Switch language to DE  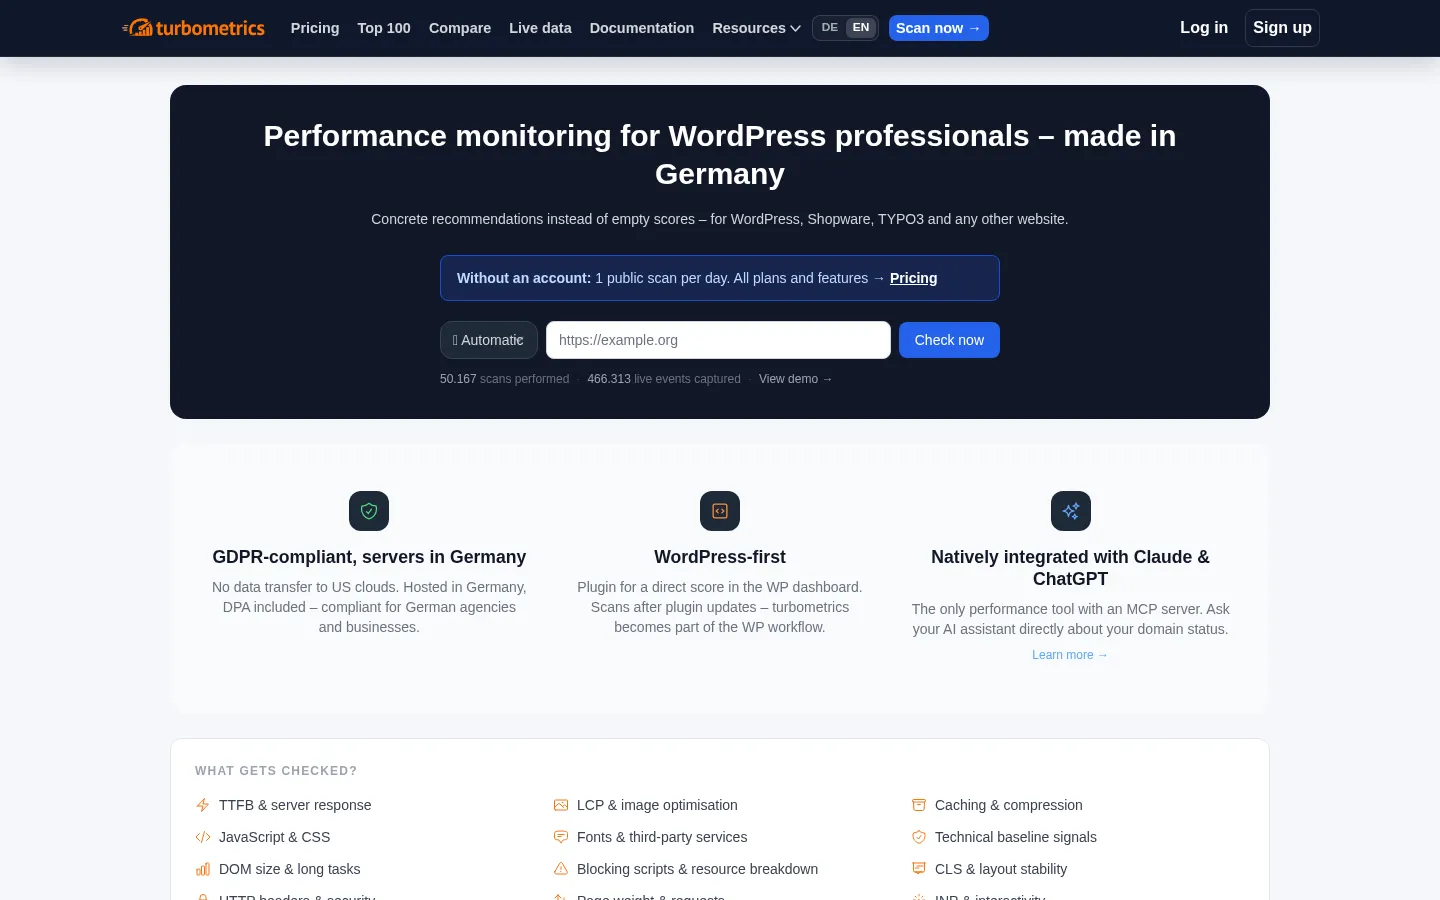[x=830, y=28]
